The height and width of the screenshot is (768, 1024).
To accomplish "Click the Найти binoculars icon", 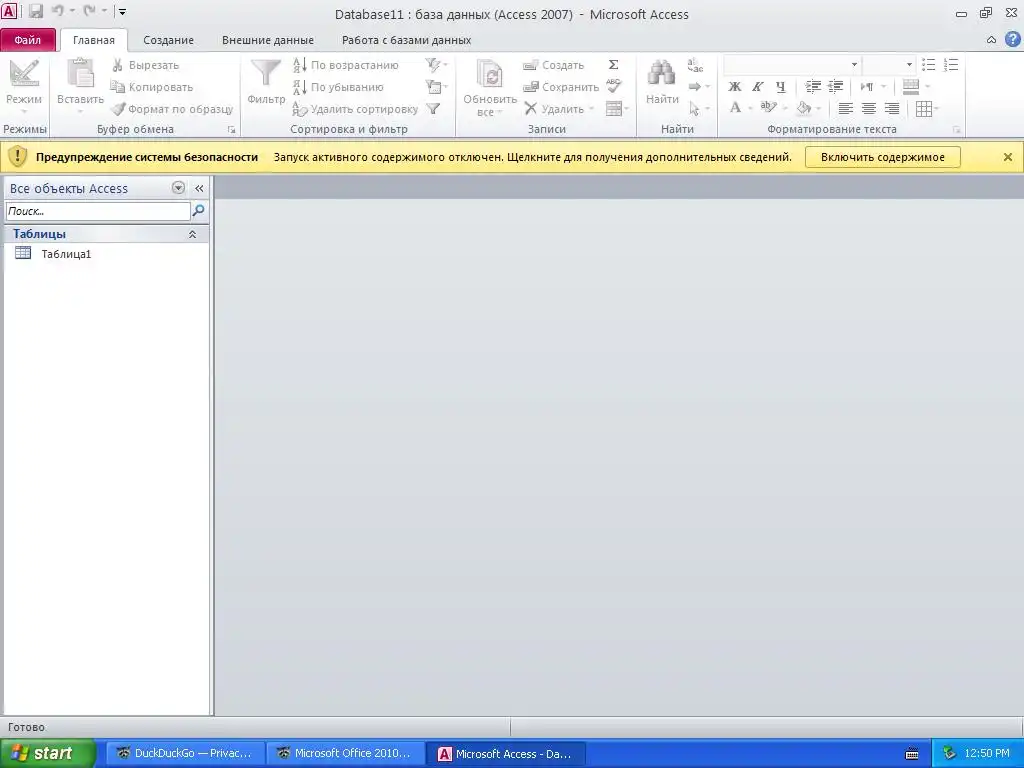I will click(x=662, y=73).
